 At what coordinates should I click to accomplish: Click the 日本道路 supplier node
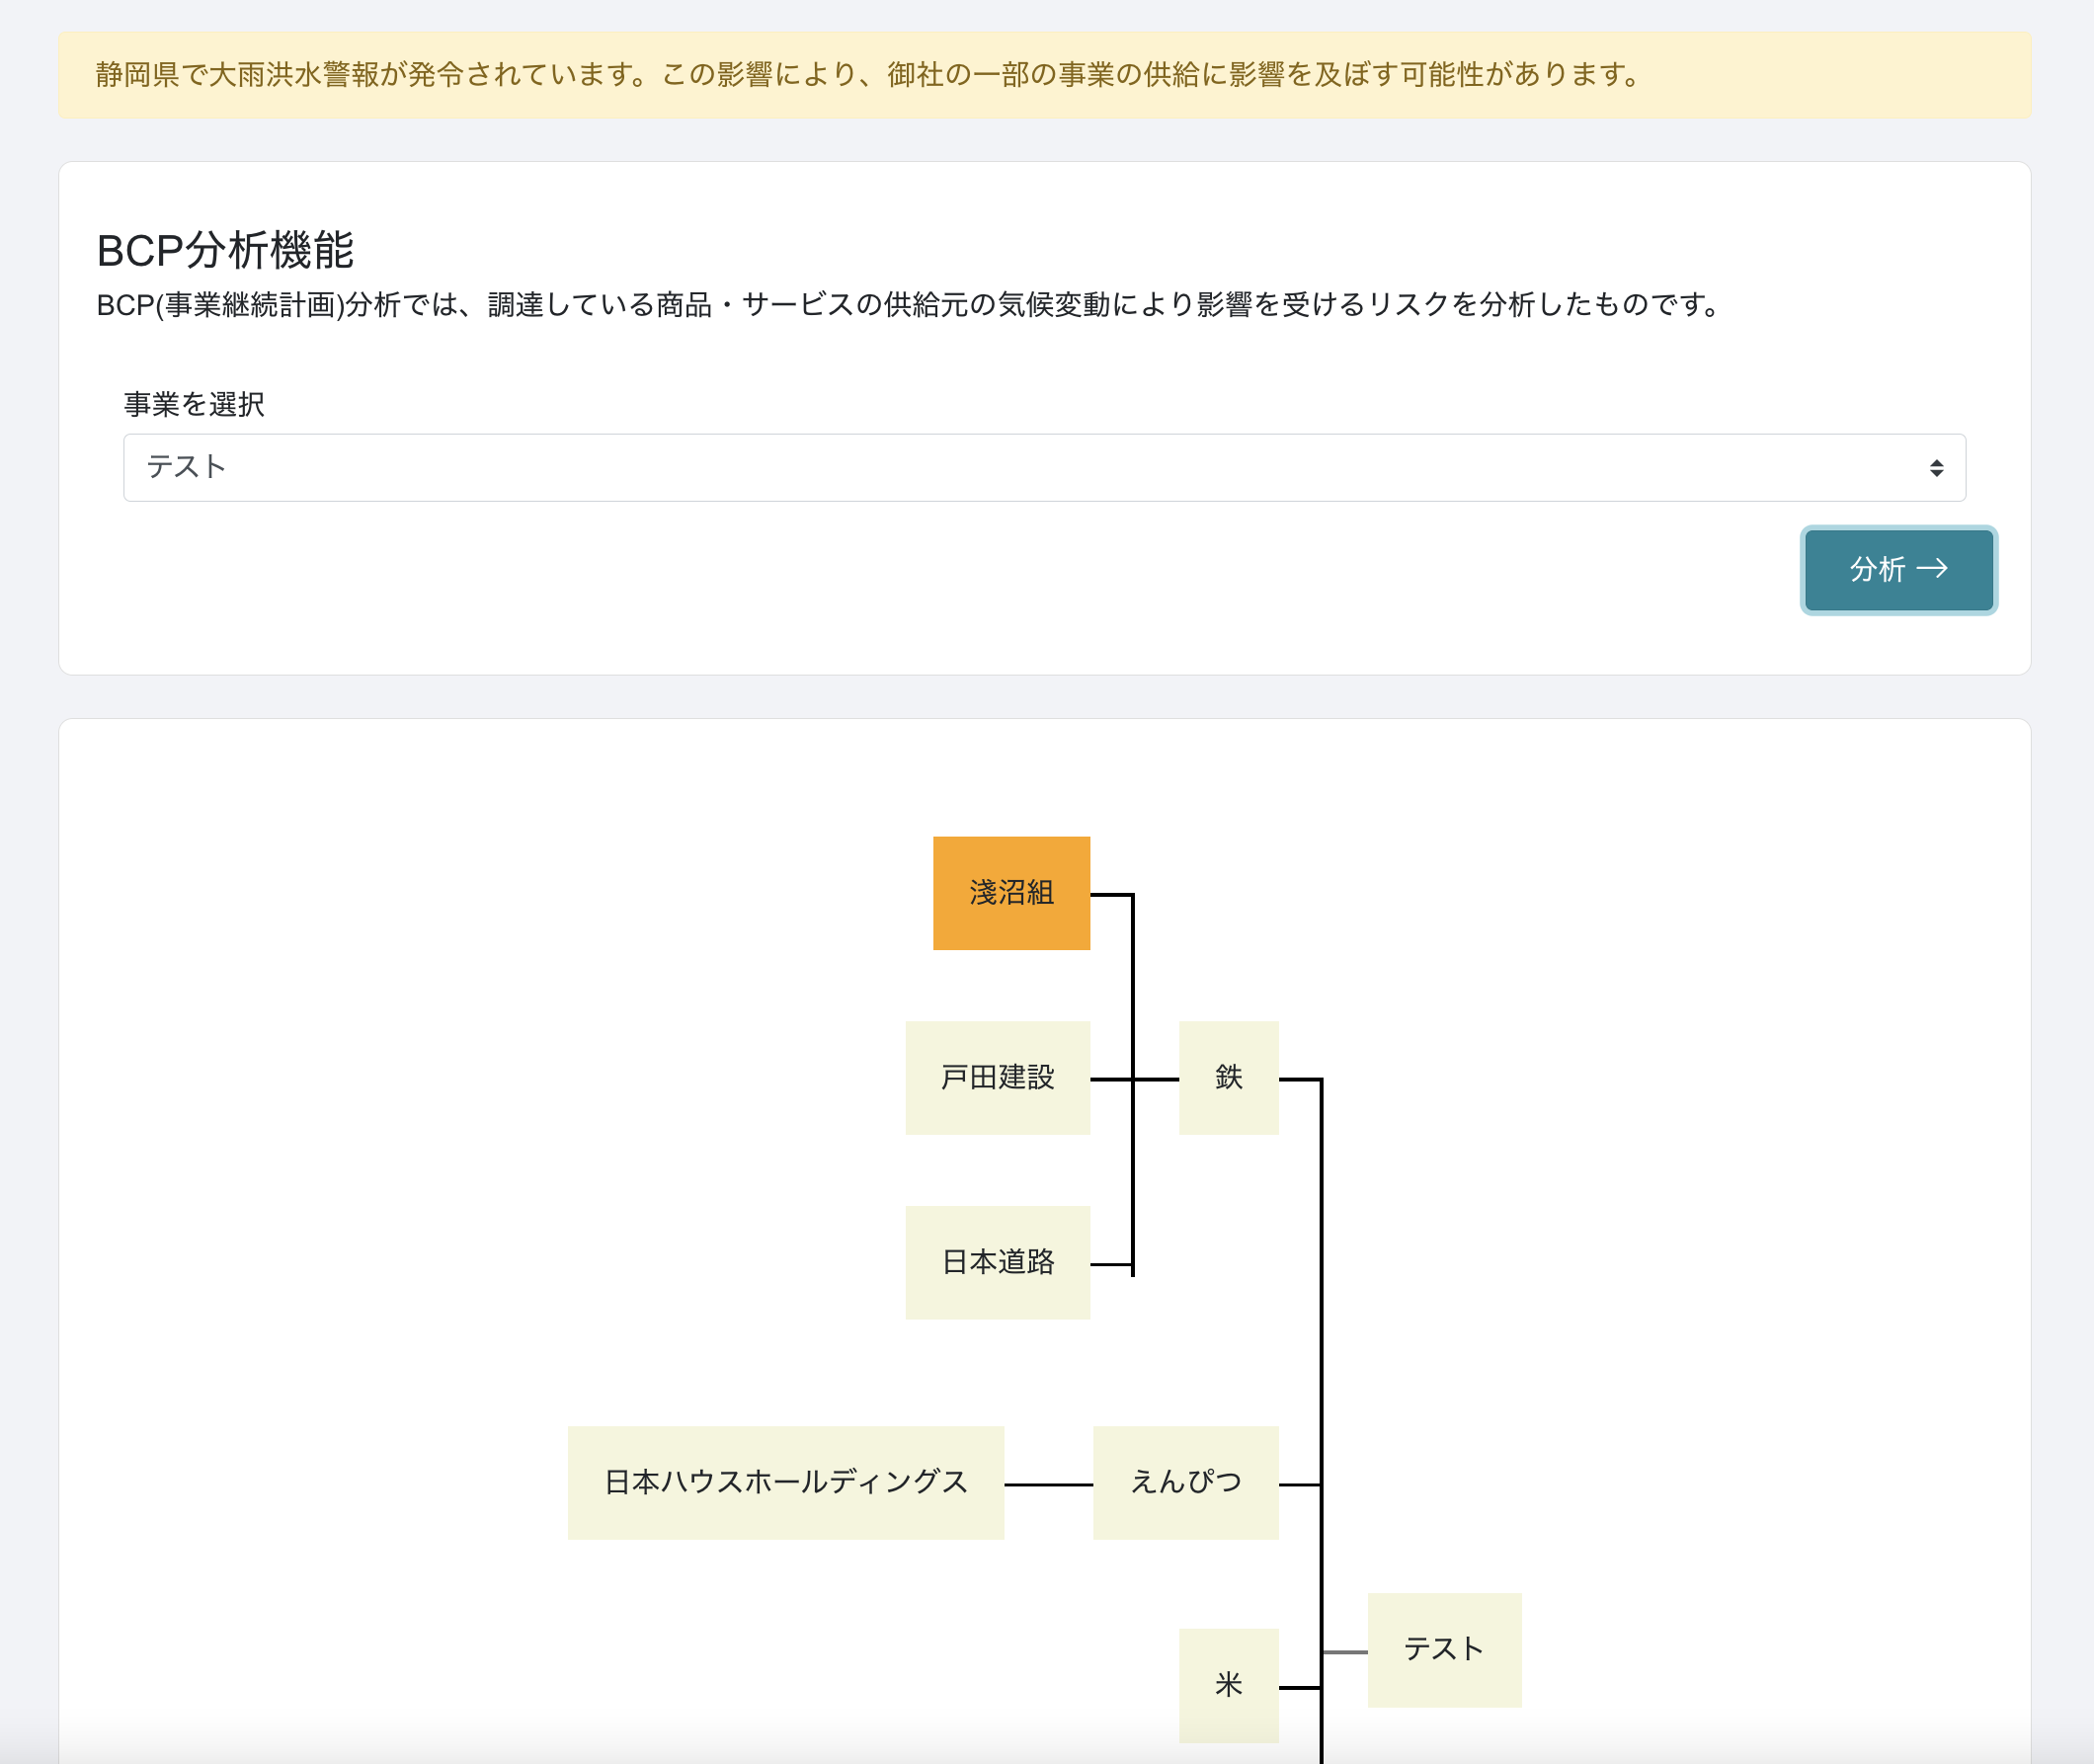997,1262
